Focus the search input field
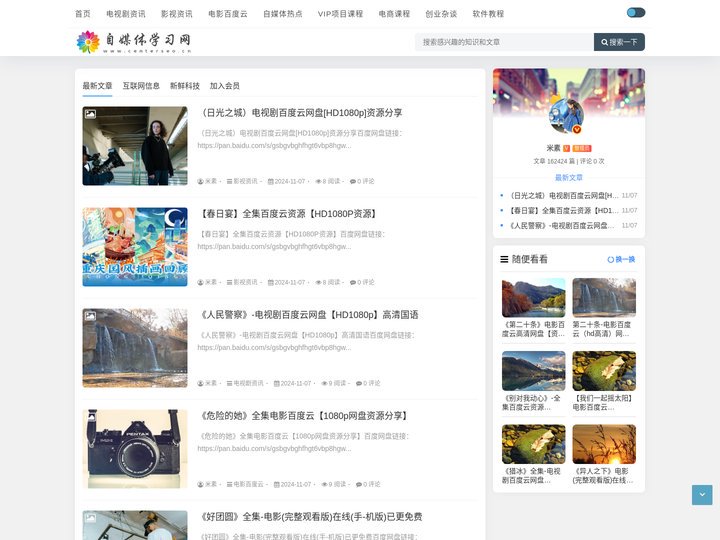 click(504, 42)
